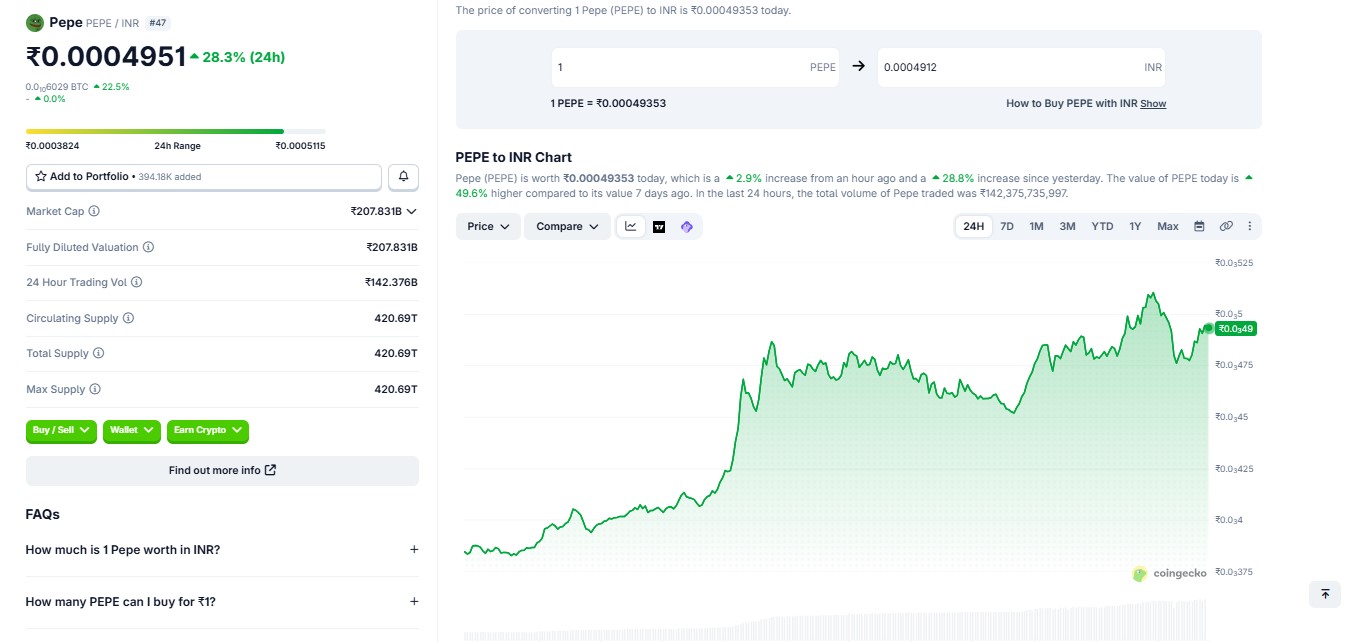
Task: Select the 1Y chart range
Action: click(1135, 226)
